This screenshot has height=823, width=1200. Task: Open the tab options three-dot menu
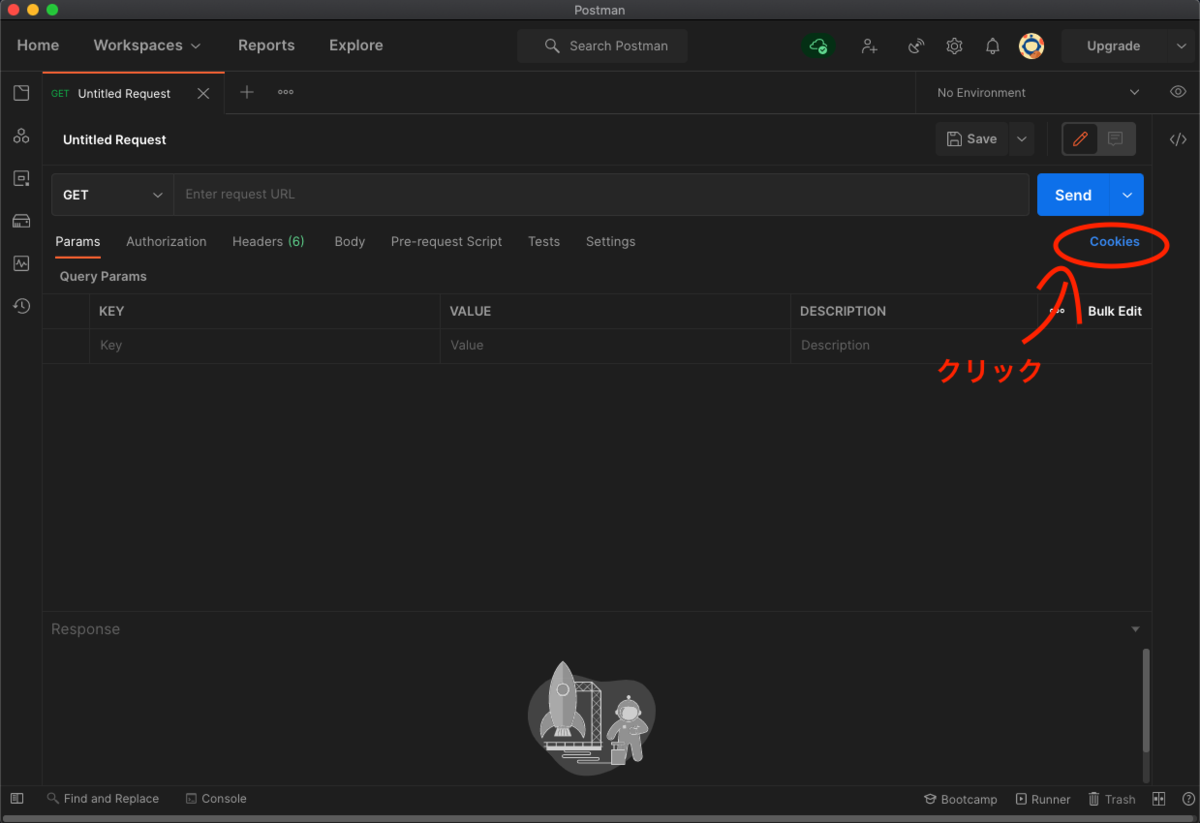(x=286, y=92)
